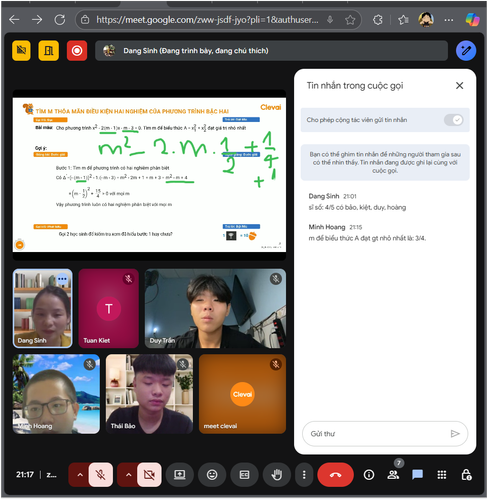488x500 pixels.
Task: Turn on the camera
Action: (x=149, y=475)
